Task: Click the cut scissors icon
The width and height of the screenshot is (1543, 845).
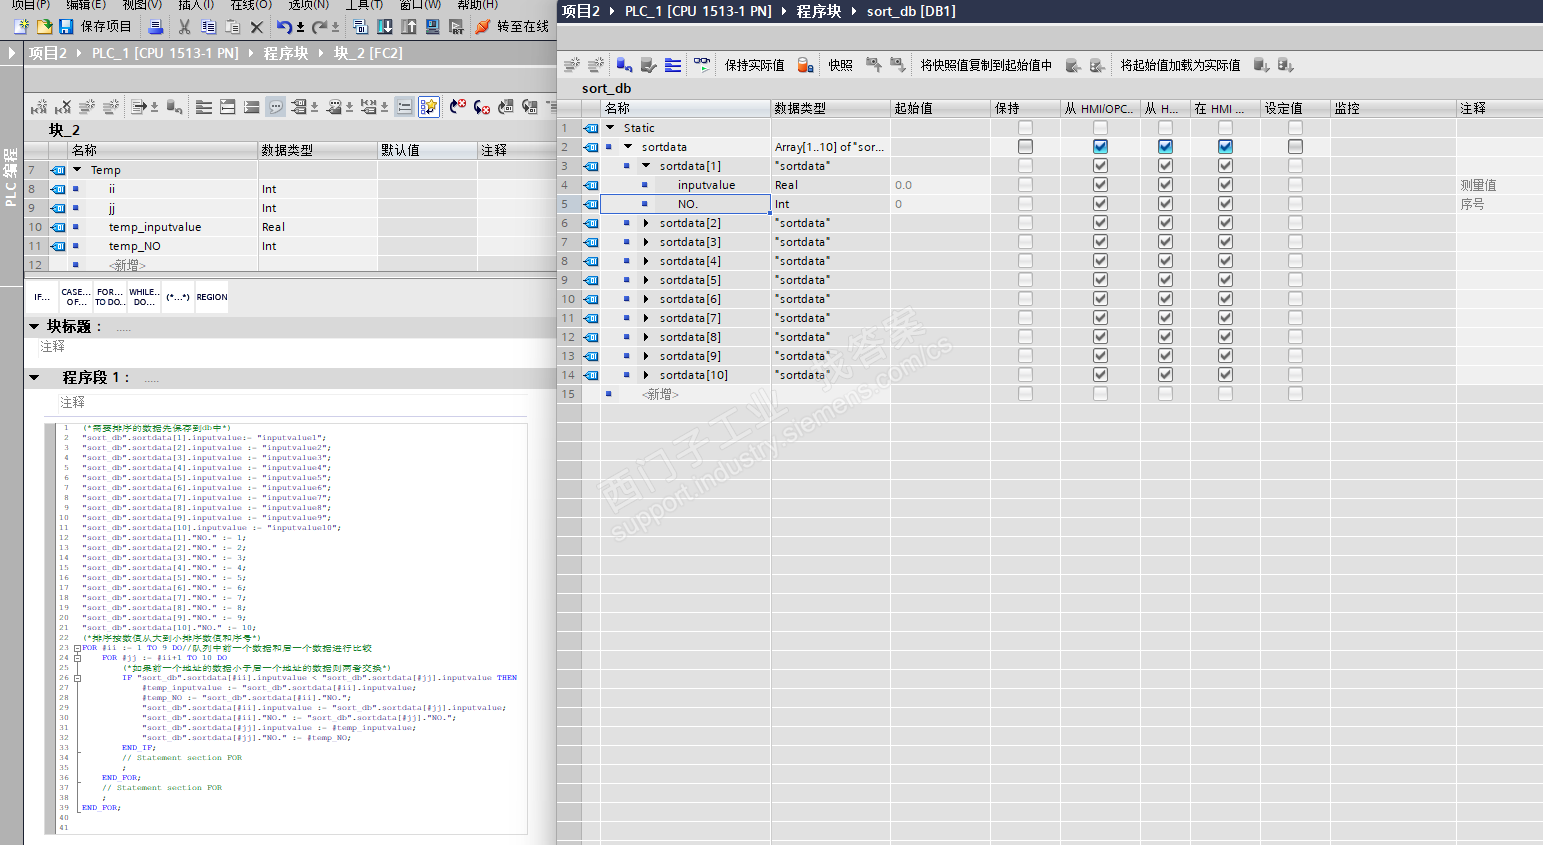Action: coord(184,27)
